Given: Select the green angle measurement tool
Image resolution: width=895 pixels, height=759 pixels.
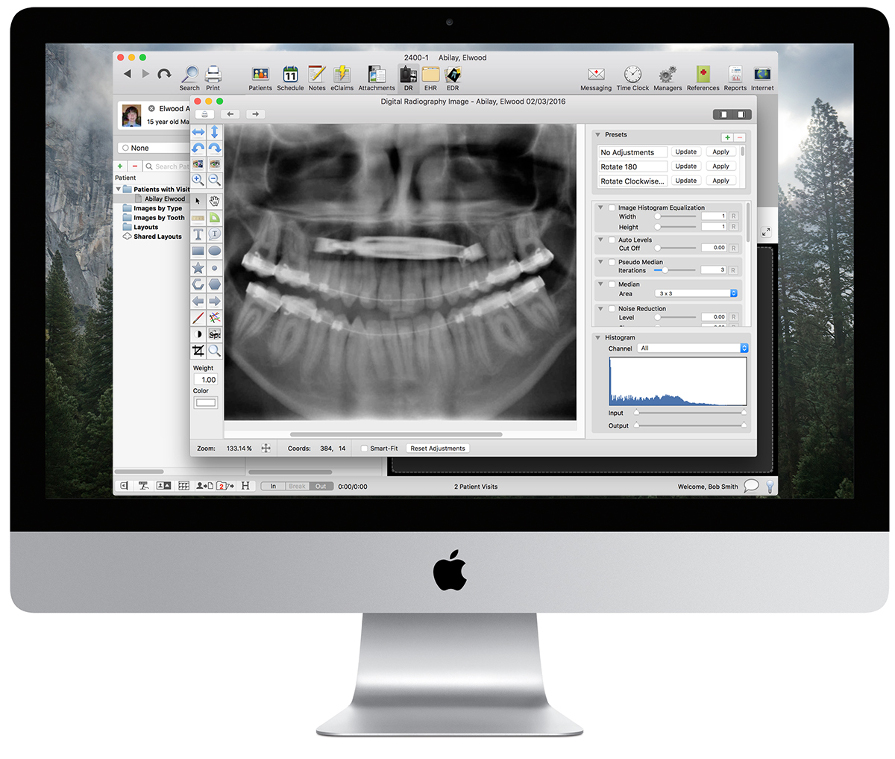Looking at the screenshot, I should (215, 218).
